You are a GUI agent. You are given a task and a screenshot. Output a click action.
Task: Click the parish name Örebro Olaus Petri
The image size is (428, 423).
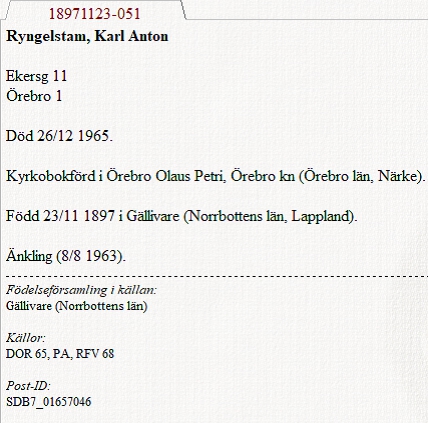click(166, 176)
